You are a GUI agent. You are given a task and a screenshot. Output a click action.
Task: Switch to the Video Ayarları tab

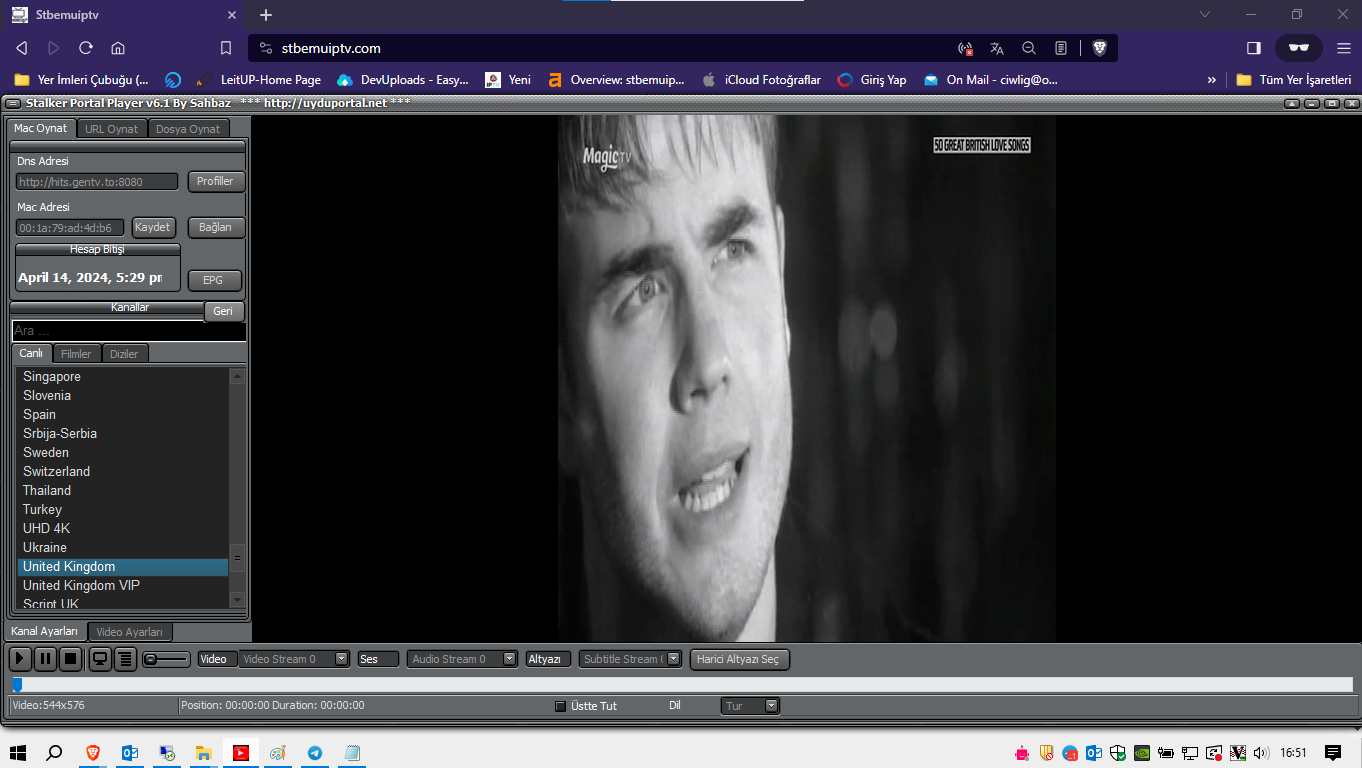(x=130, y=632)
